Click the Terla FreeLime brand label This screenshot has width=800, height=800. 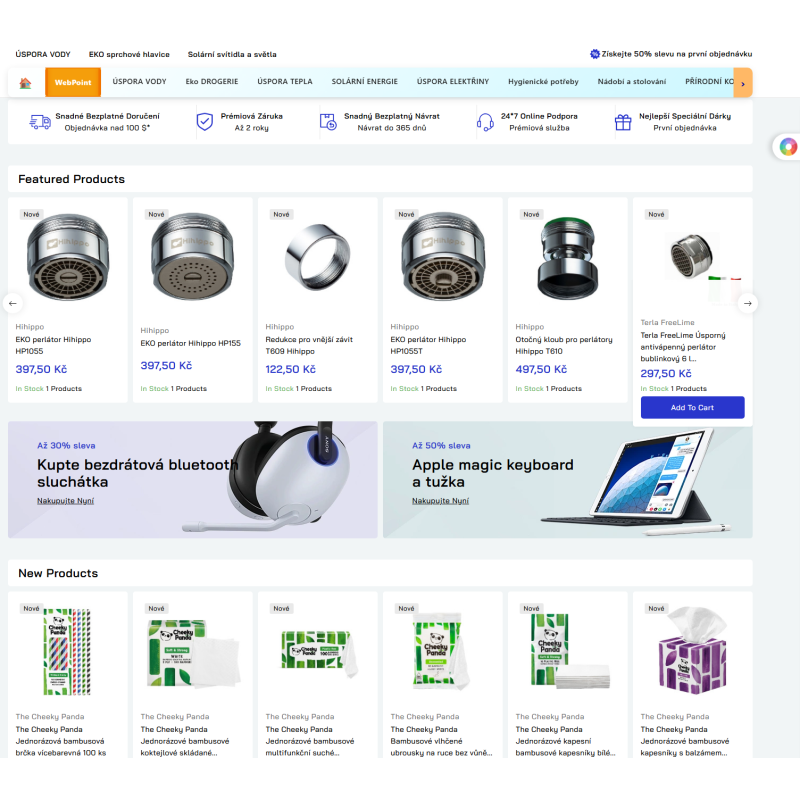point(667,322)
